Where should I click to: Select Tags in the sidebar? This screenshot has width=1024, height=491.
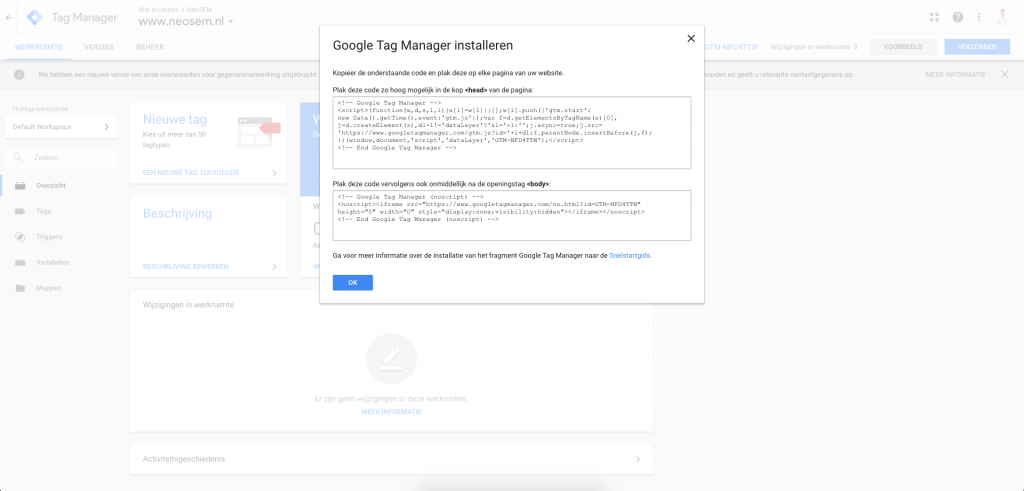coord(44,212)
